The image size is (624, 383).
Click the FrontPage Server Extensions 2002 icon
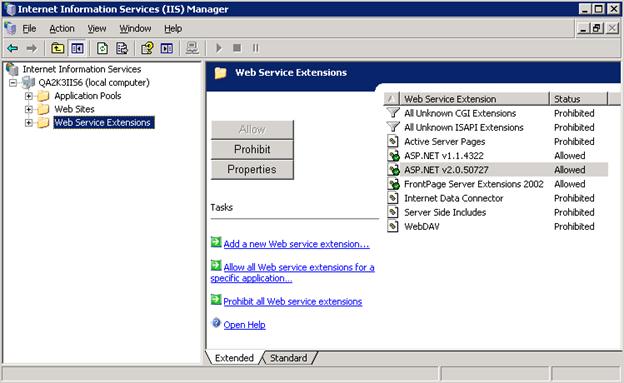coord(393,184)
